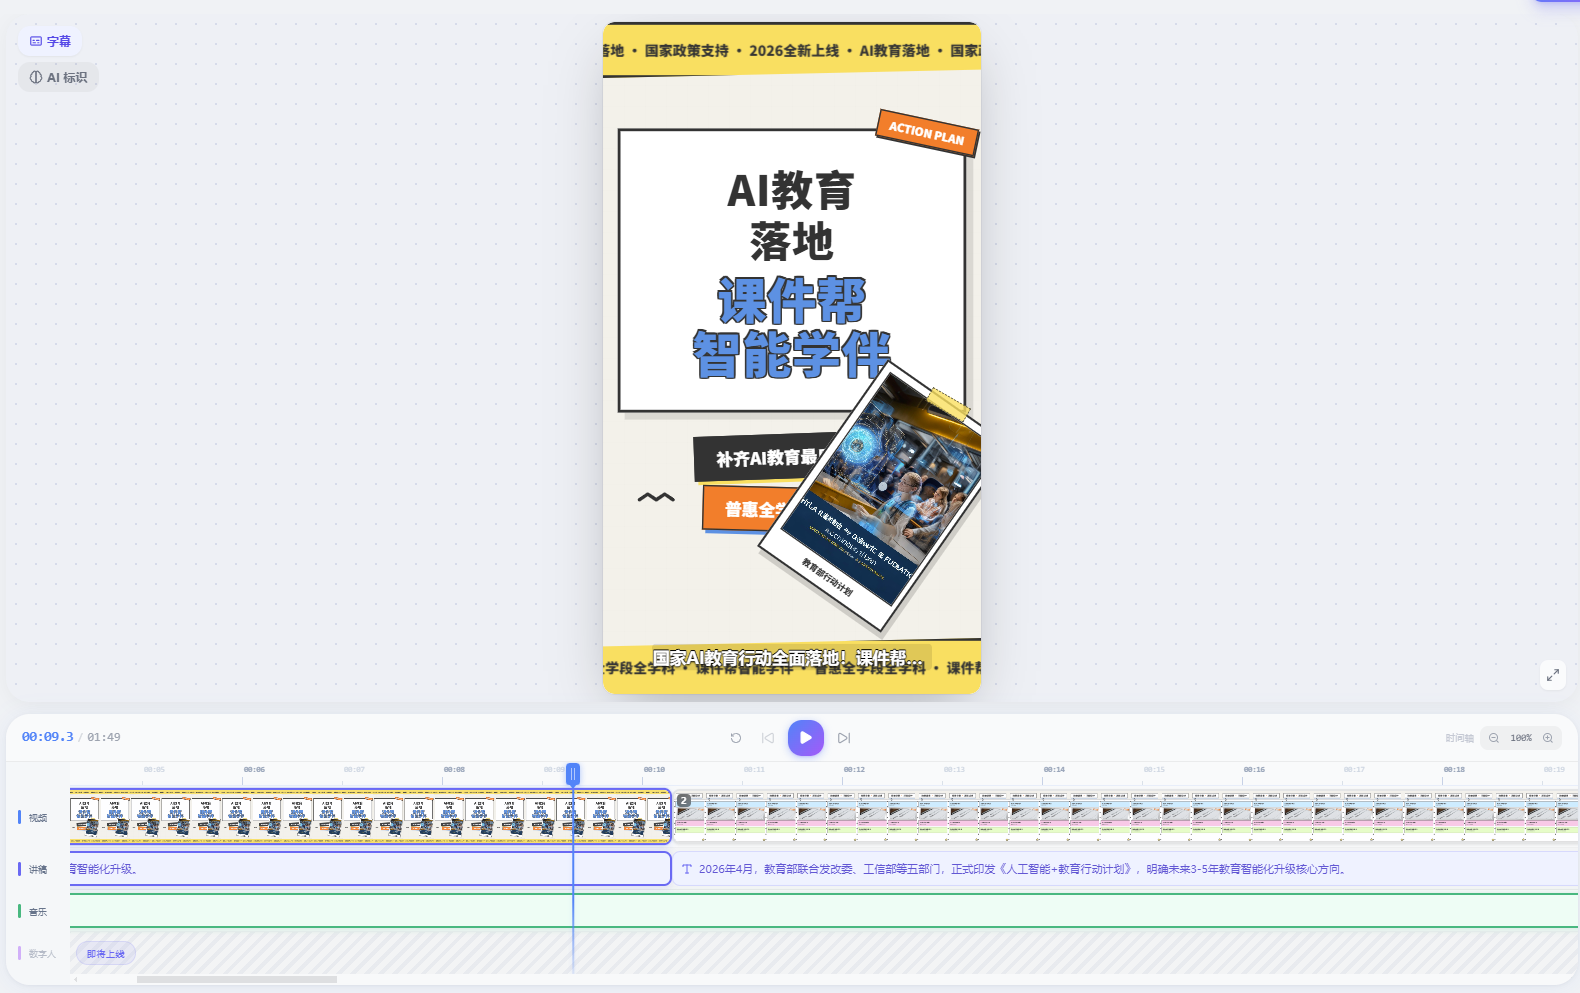This screenshot has height=993, width=1580.
Task: Click the 即将上线 coming soon badge
Action: [106, 954]
